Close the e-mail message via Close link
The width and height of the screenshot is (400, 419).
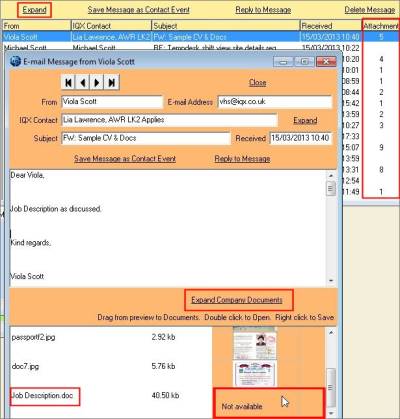point(257,82)
